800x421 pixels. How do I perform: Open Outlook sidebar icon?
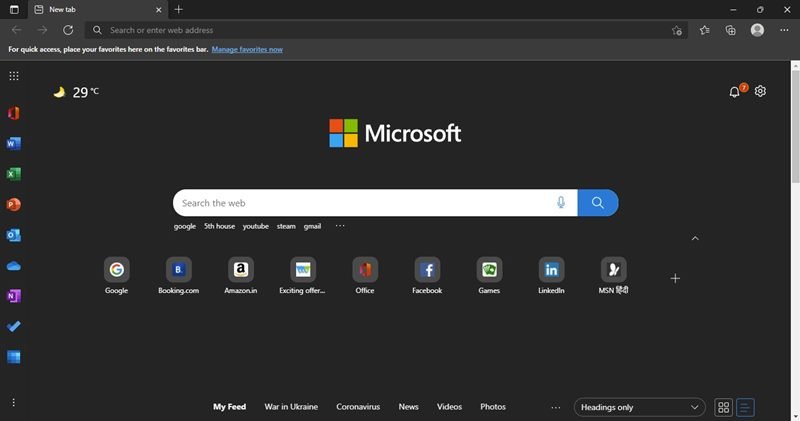tap(14, 235)
